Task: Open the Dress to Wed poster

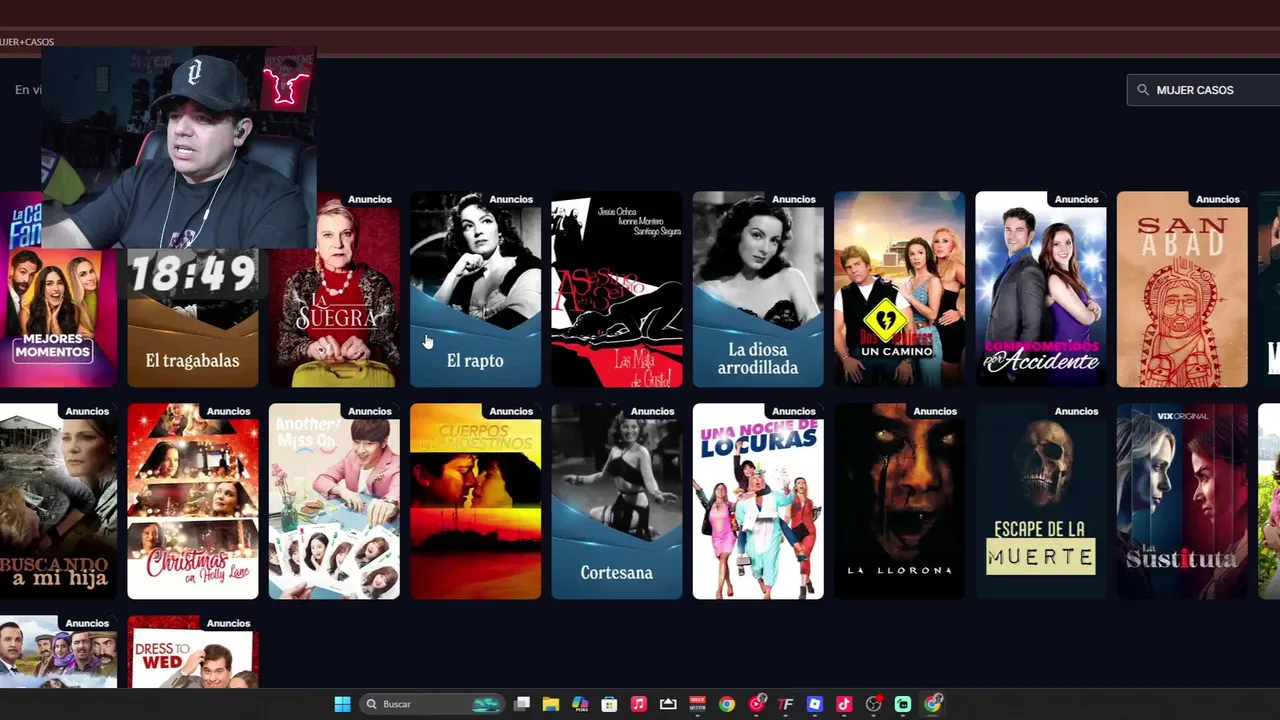Action: pos(192,652)
